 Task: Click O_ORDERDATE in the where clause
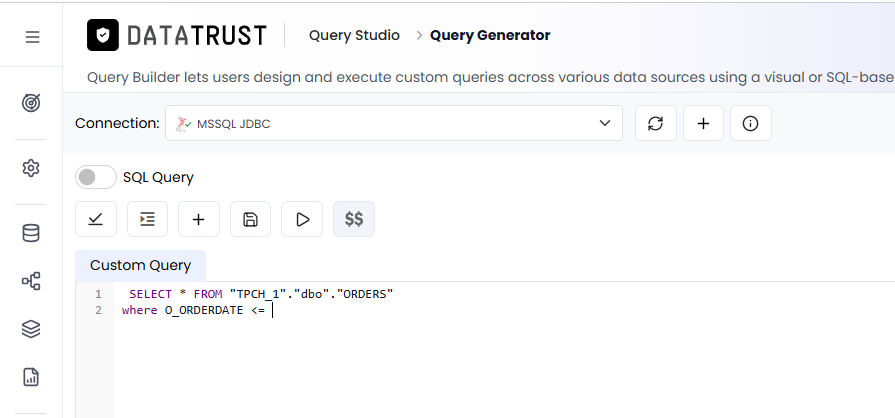point(204,310)
